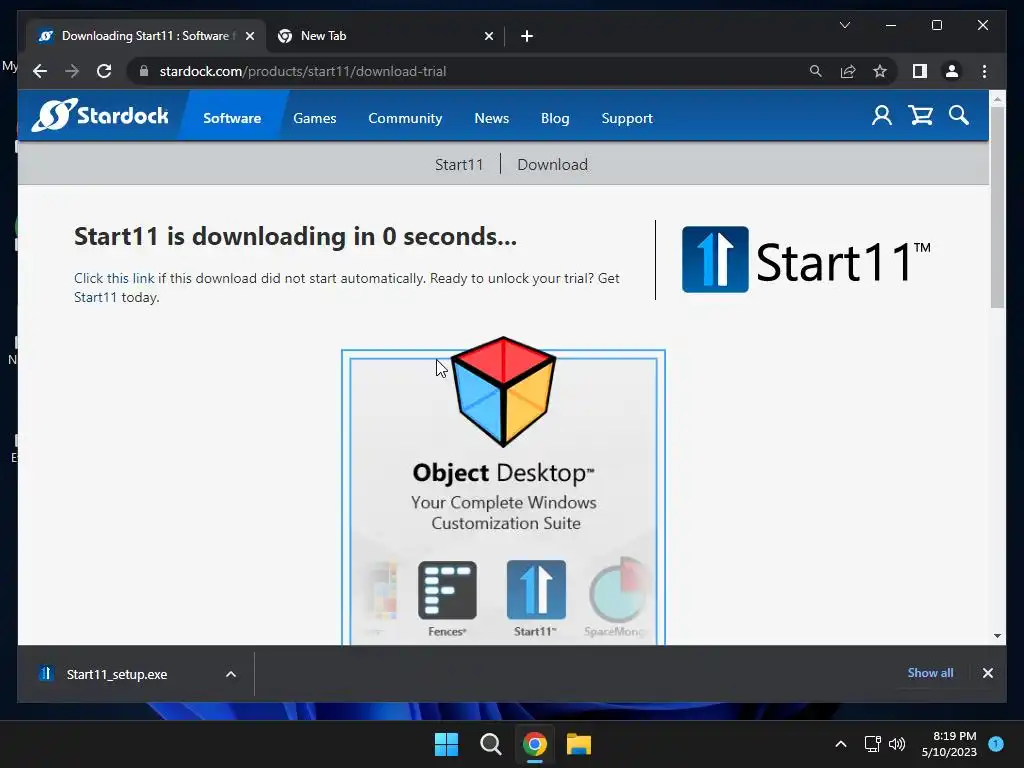The width and height of the screenshot is (1024, 768).
Task: Go to the News section
Action: pos(492,118)
